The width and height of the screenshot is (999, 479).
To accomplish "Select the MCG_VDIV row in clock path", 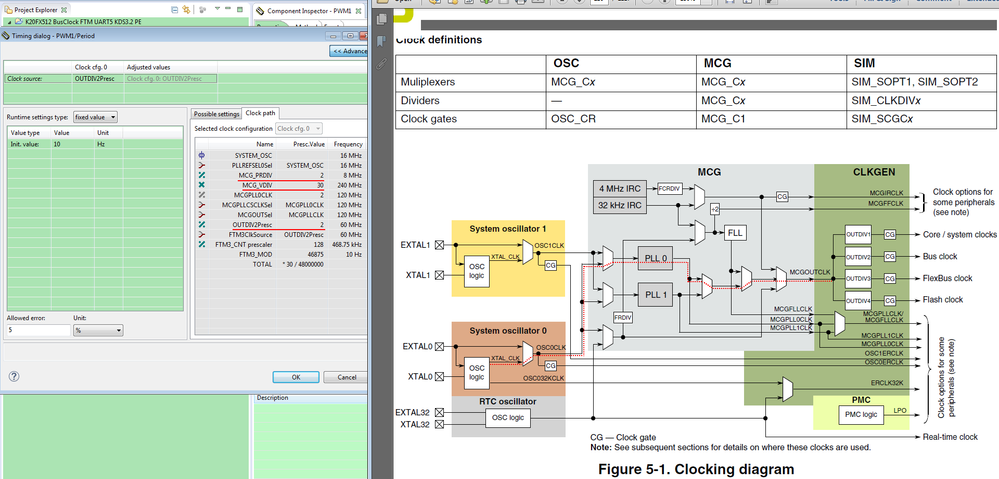I will tap(280, 184).
